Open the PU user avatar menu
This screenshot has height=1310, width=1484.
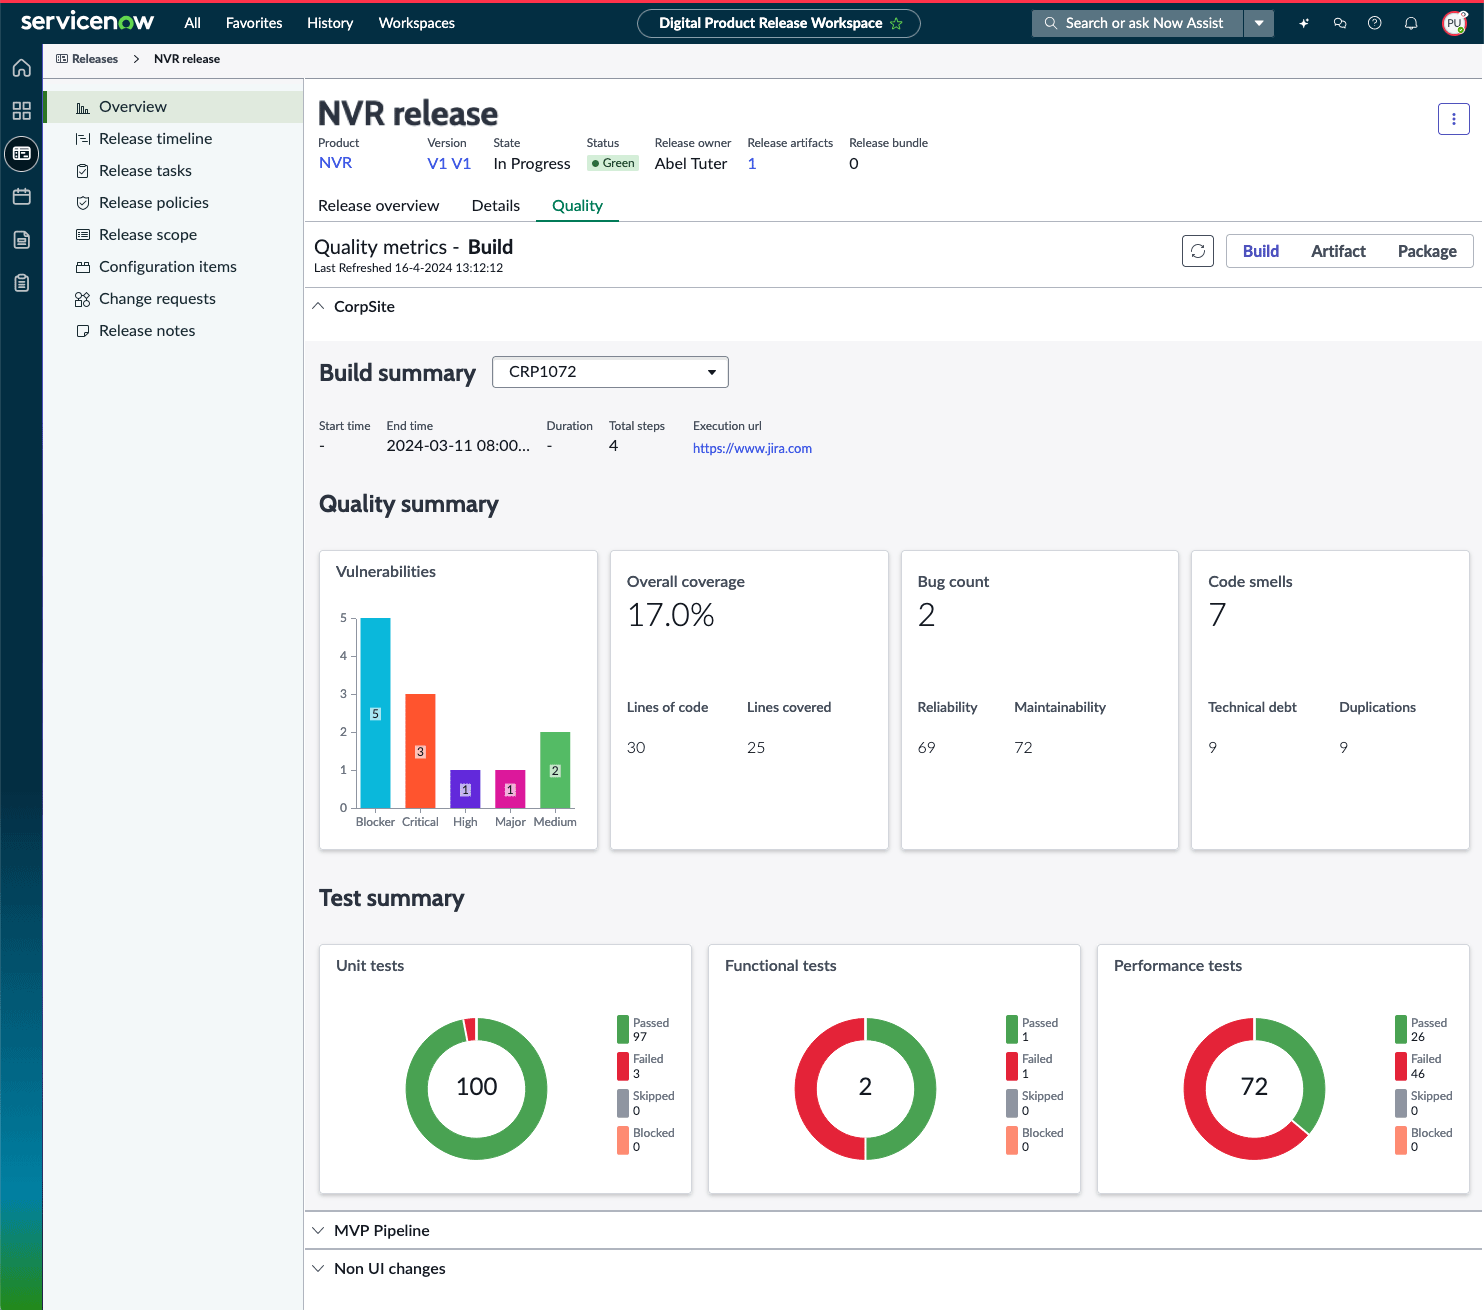pos(1455,23)
